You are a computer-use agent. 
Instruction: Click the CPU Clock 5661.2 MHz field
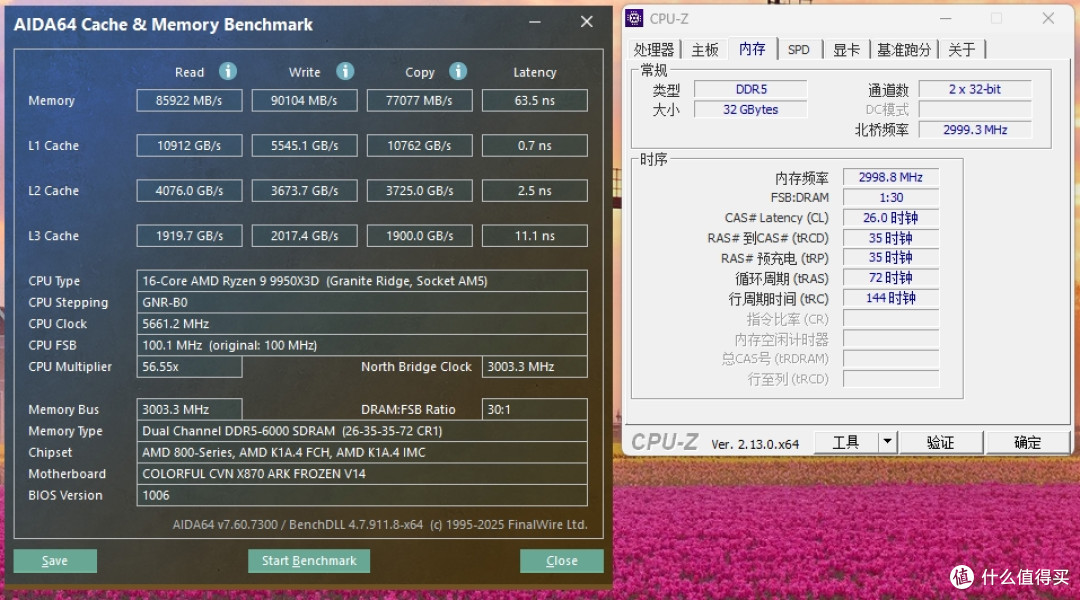[x=362, y=324]
